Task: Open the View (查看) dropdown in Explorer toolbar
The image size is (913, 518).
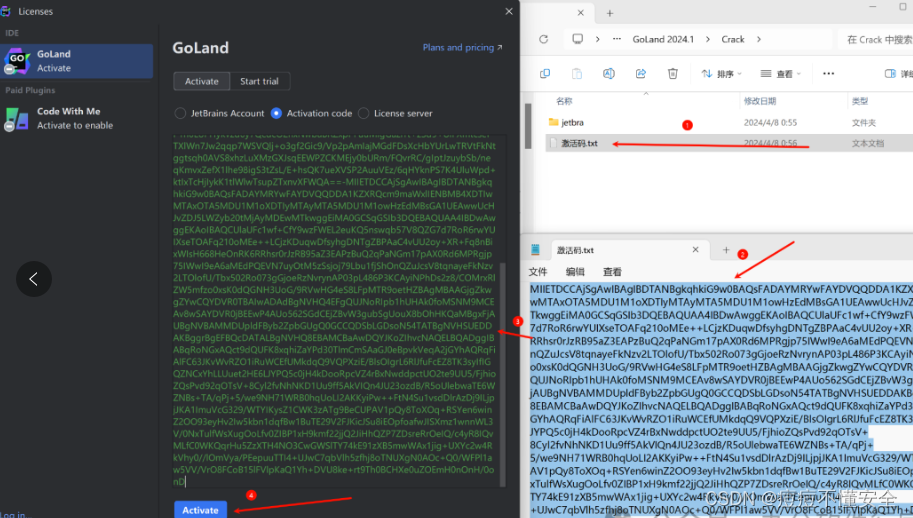Action: 781,73
